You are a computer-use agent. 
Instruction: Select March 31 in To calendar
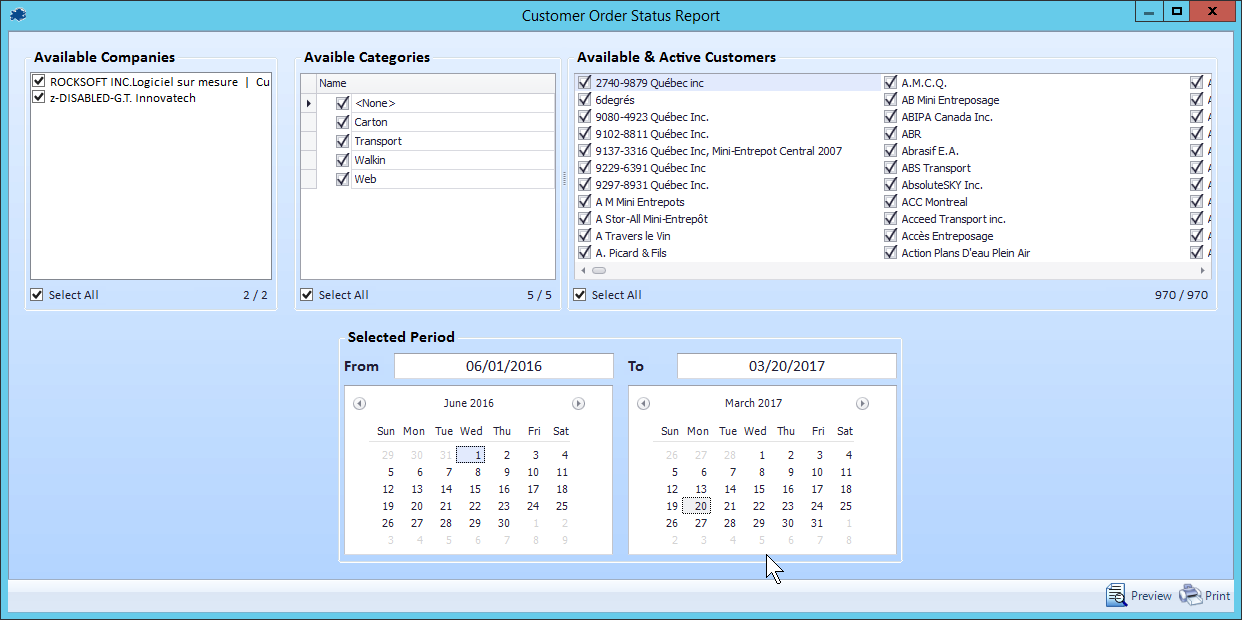point(817,523)
